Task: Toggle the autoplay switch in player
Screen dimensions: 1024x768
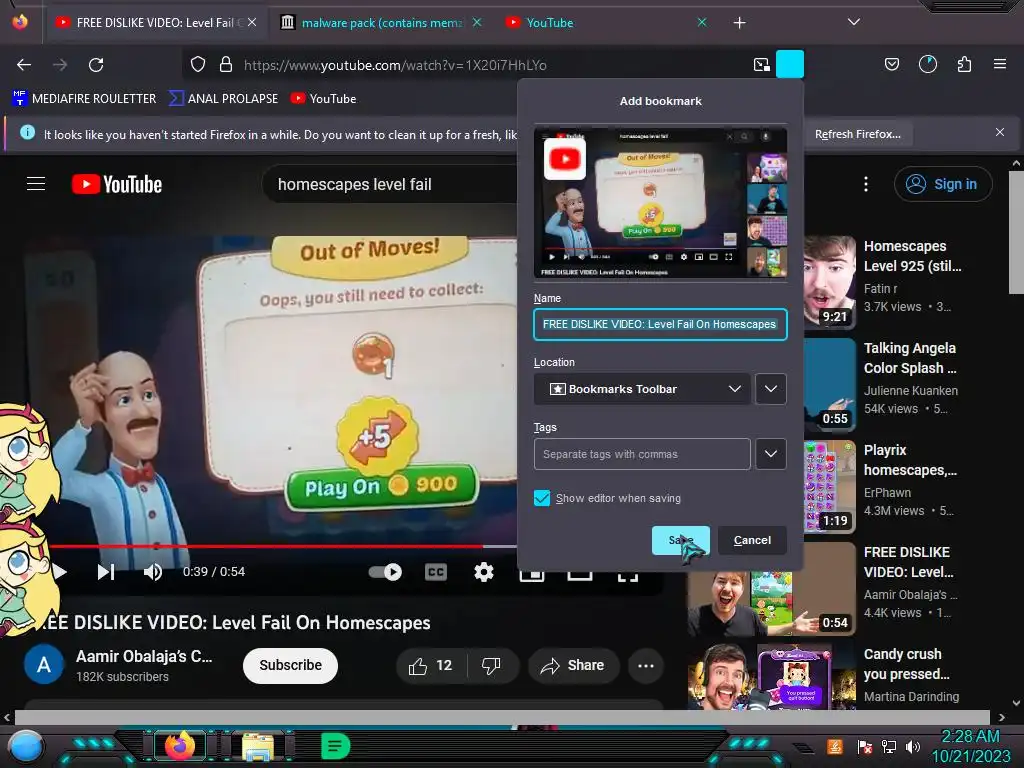Action: tap(385, 572)
